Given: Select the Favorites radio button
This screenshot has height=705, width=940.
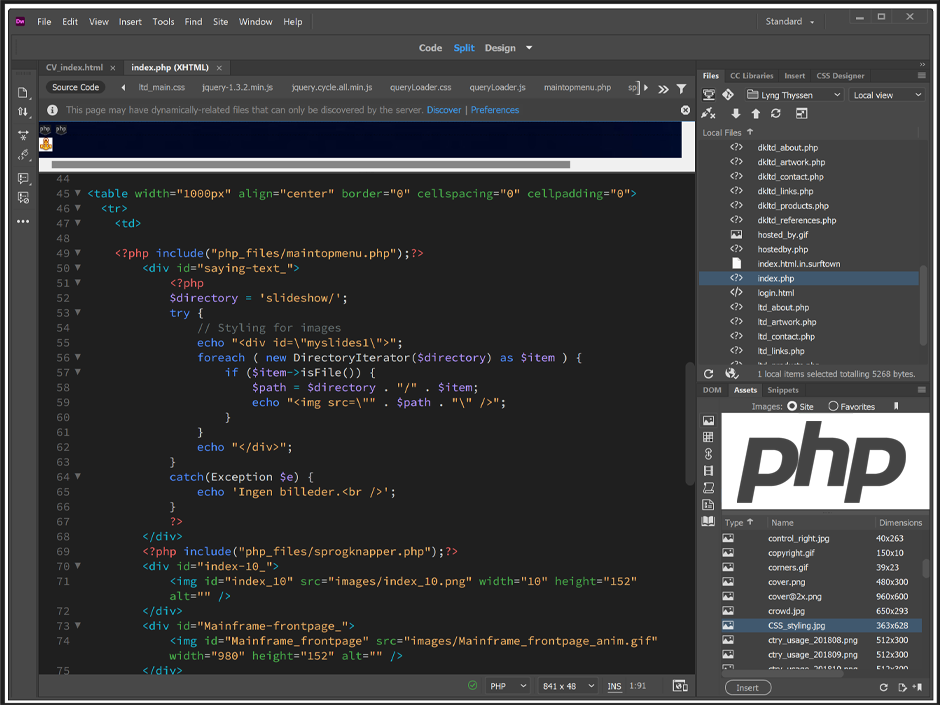Looking at the screenshot, I should click(834, 407).
